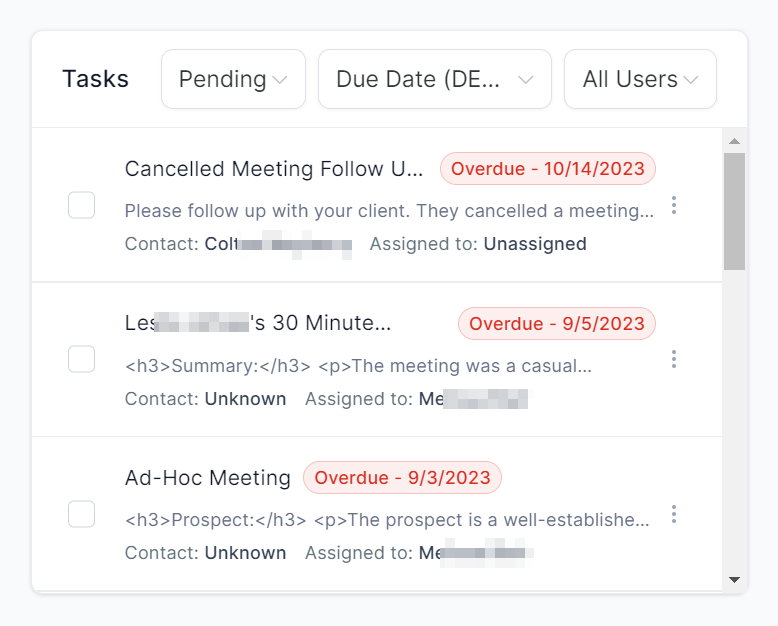The height and width of the screenshot is (626, 778).
Task: Open Cancelled Meeting Follow Up task title
Action: coord(274,169)
